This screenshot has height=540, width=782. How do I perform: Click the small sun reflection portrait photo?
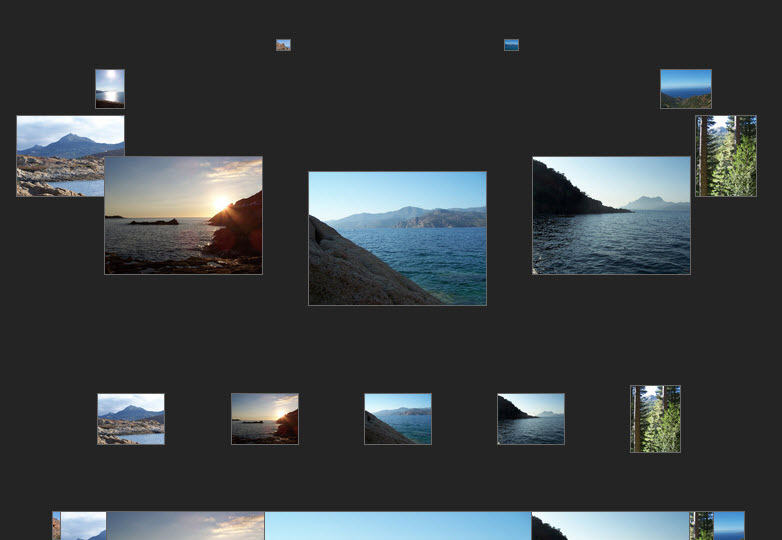pos(110,89)
